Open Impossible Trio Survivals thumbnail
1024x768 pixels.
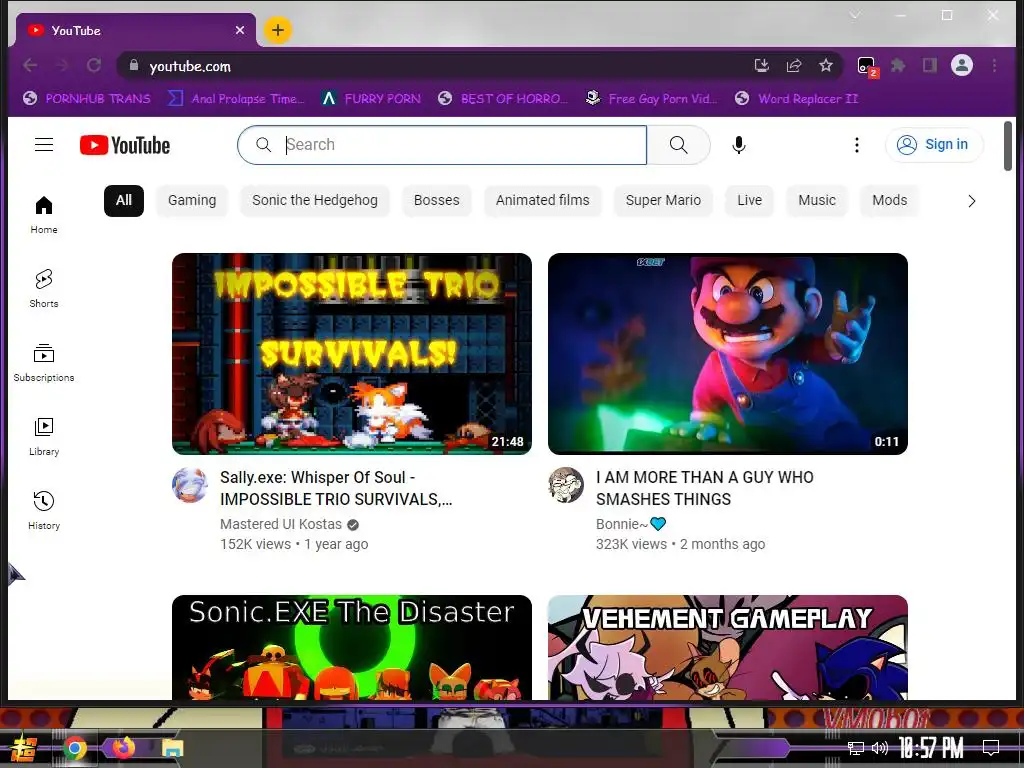pyautogui.click(x=352, y=354)
